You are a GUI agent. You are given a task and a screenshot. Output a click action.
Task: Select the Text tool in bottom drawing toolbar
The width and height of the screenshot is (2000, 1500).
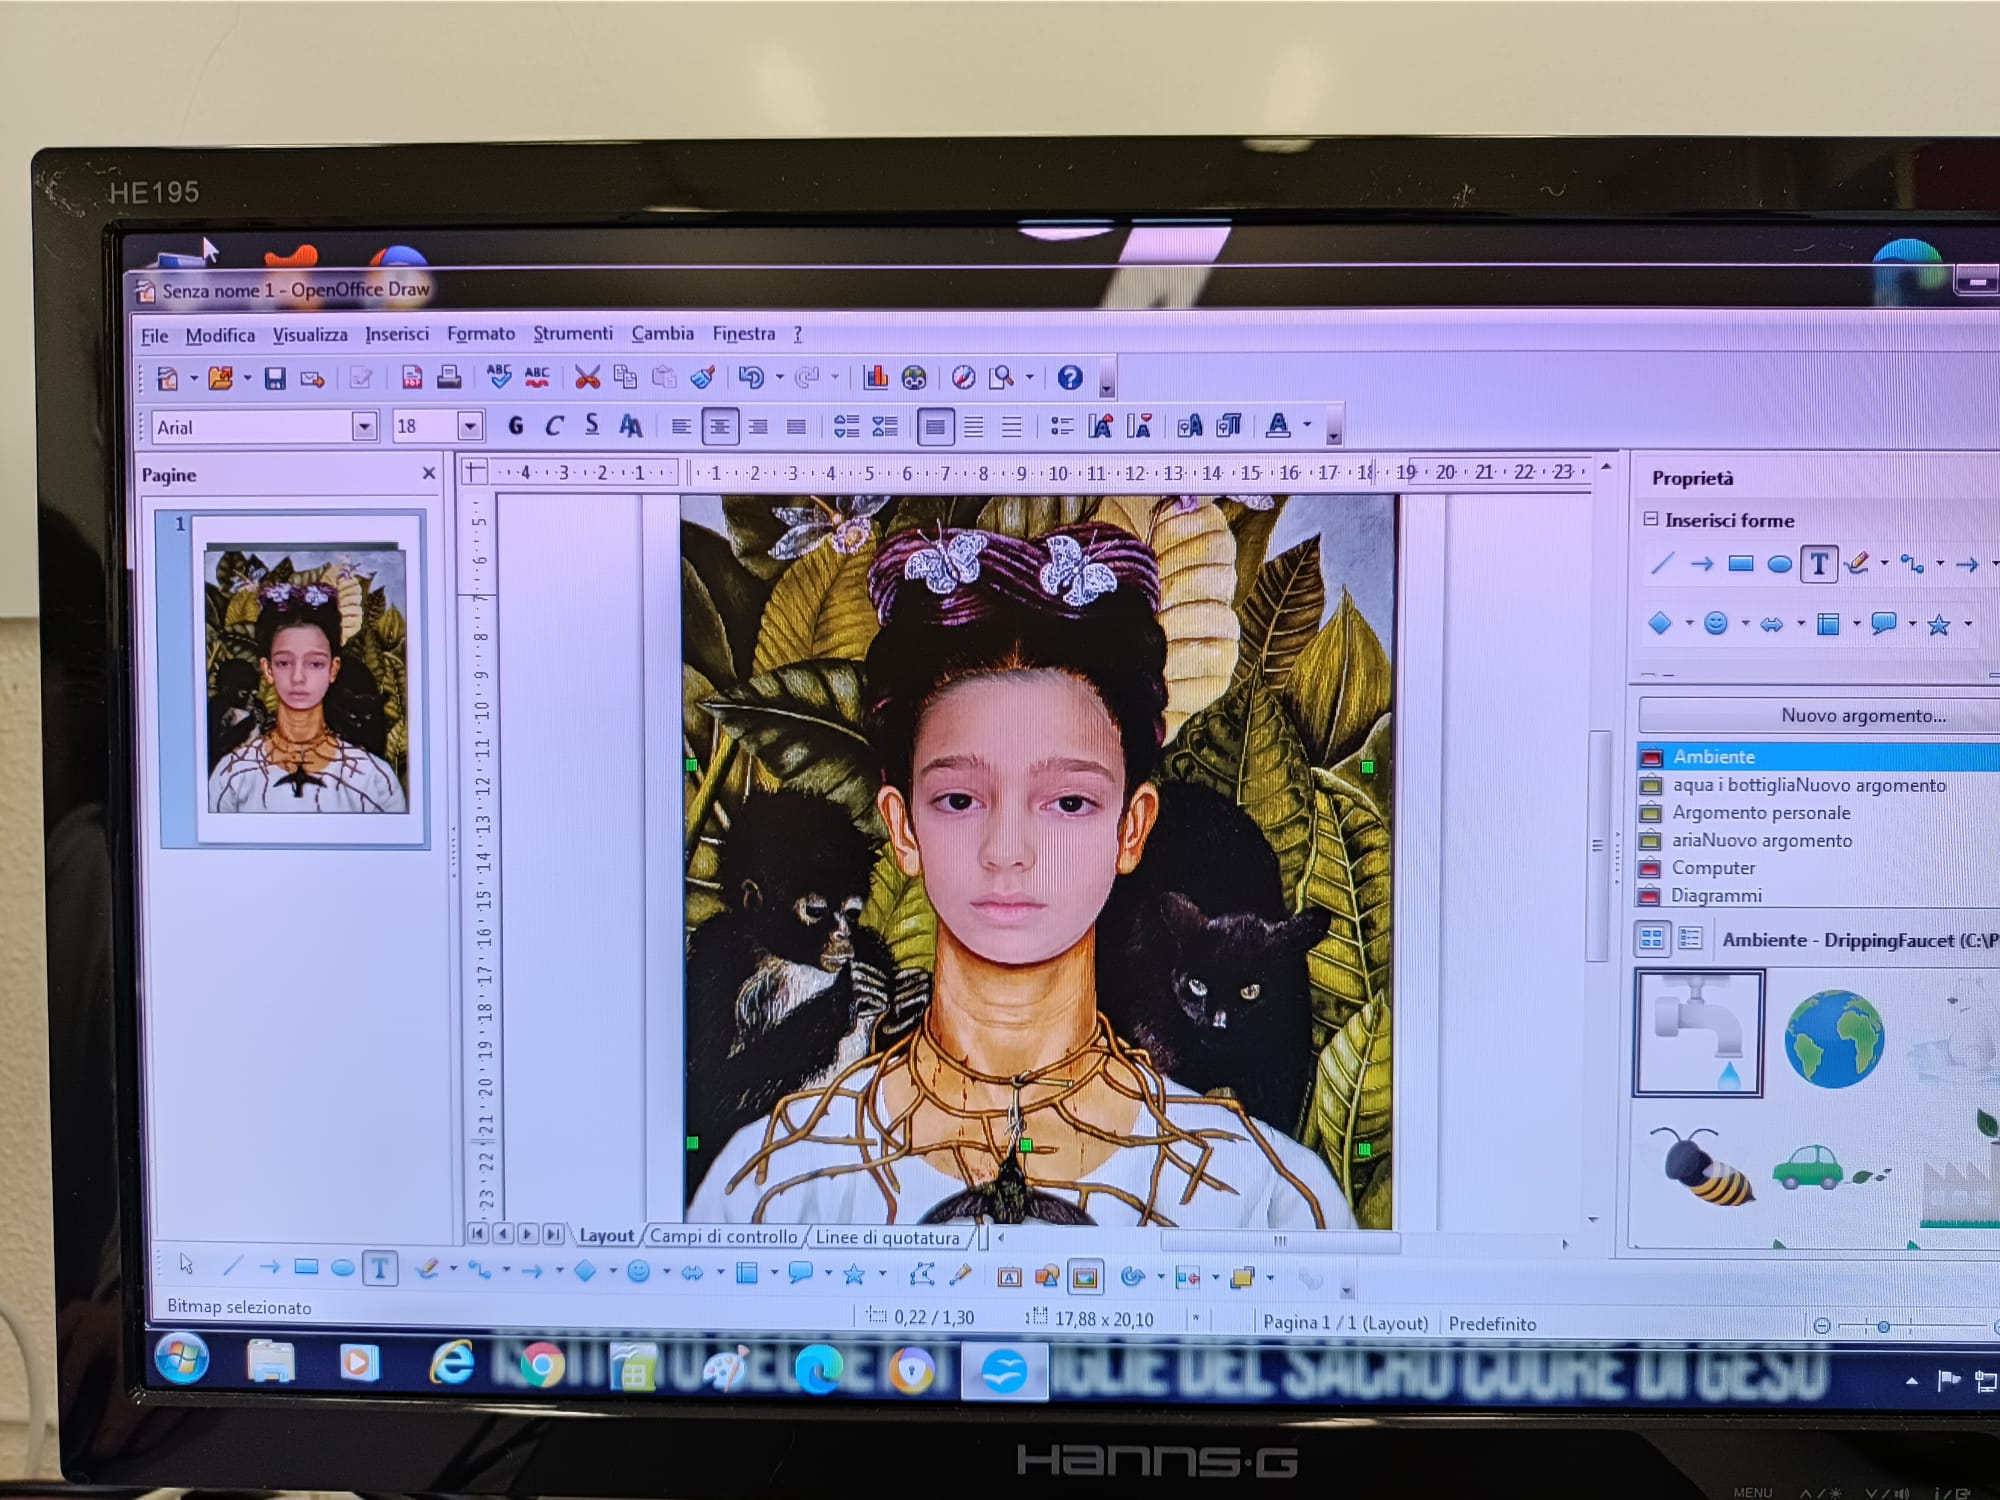pos(380,1269)
